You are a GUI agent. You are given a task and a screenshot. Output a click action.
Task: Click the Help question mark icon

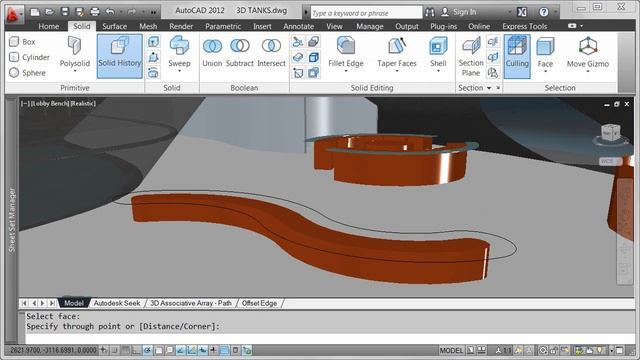[x=544, y=12]
